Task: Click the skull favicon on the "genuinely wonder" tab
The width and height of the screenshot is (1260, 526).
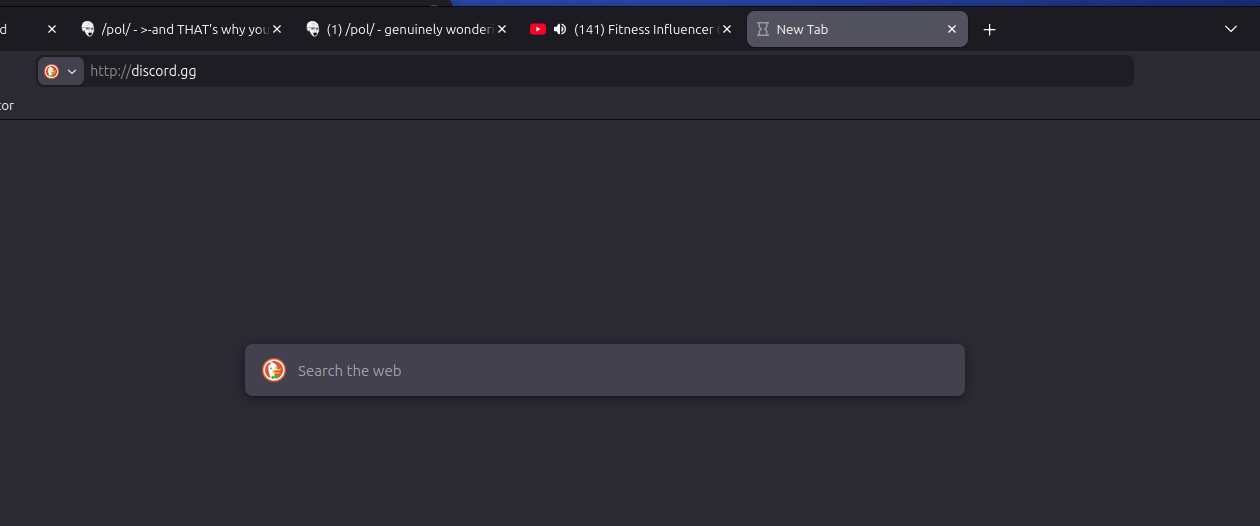Action: click(313, 29)
